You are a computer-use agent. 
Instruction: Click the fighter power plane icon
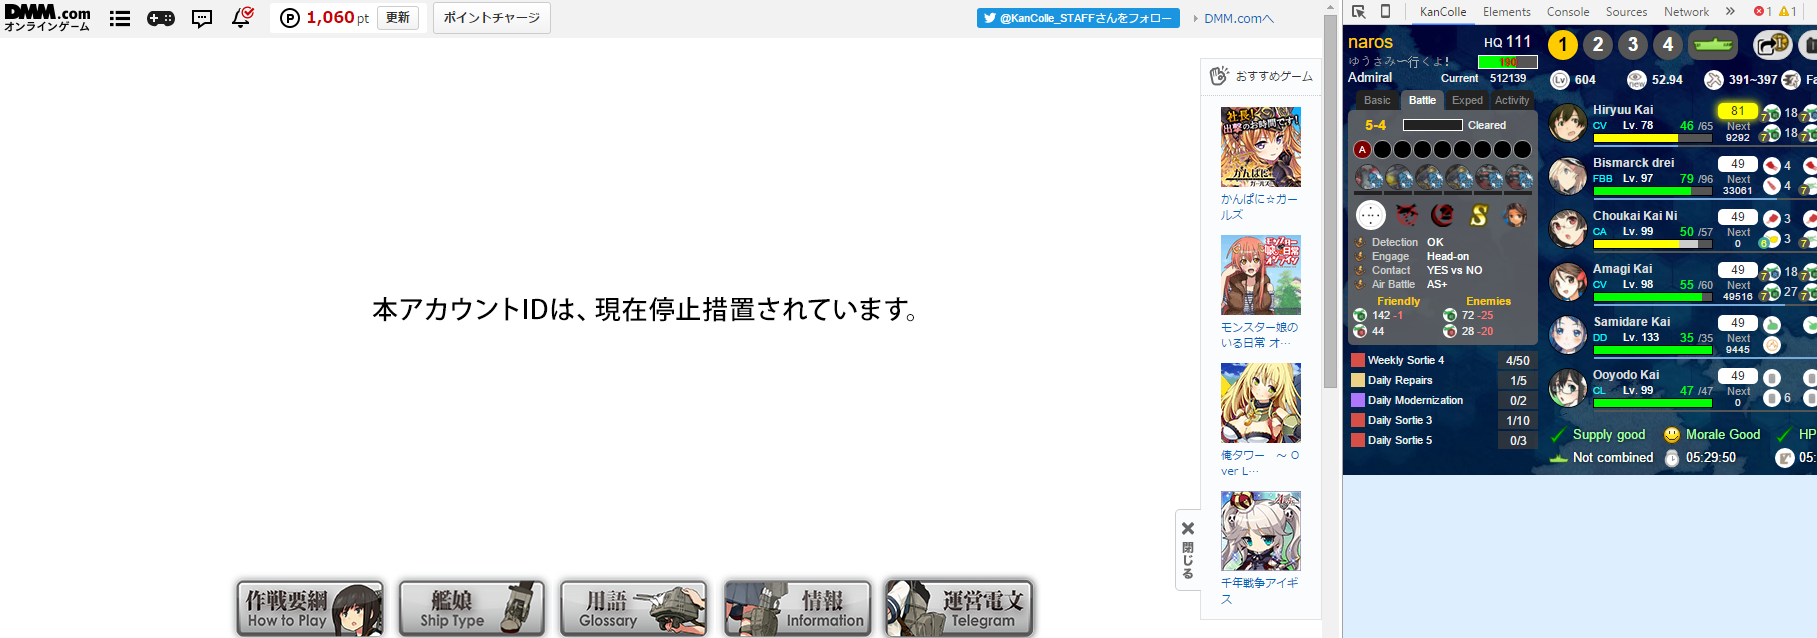1714,80
